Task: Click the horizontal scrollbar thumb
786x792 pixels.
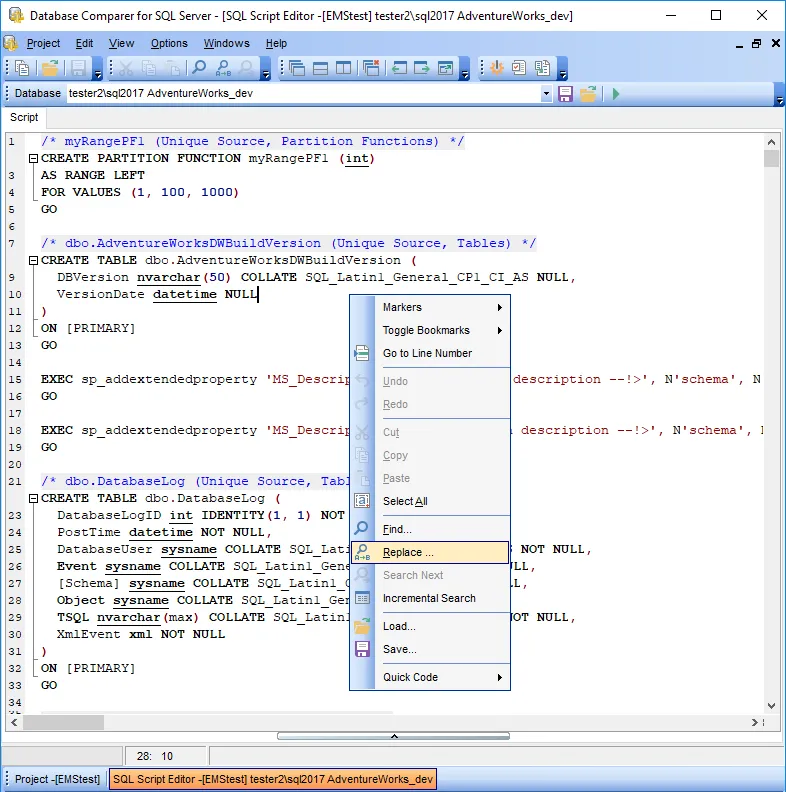Action: click(x=63, y=722)
